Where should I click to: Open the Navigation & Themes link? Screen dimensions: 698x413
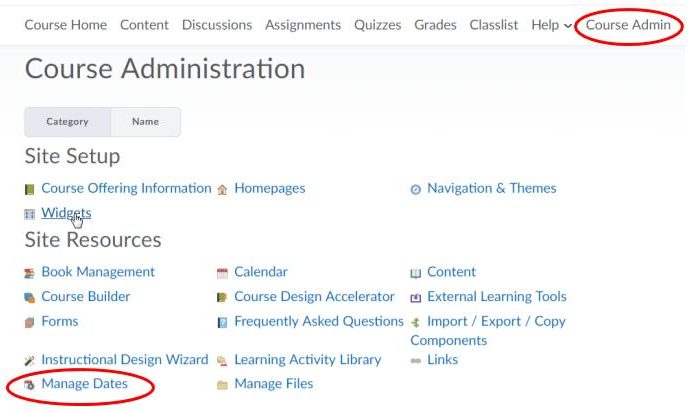(492, 188)
